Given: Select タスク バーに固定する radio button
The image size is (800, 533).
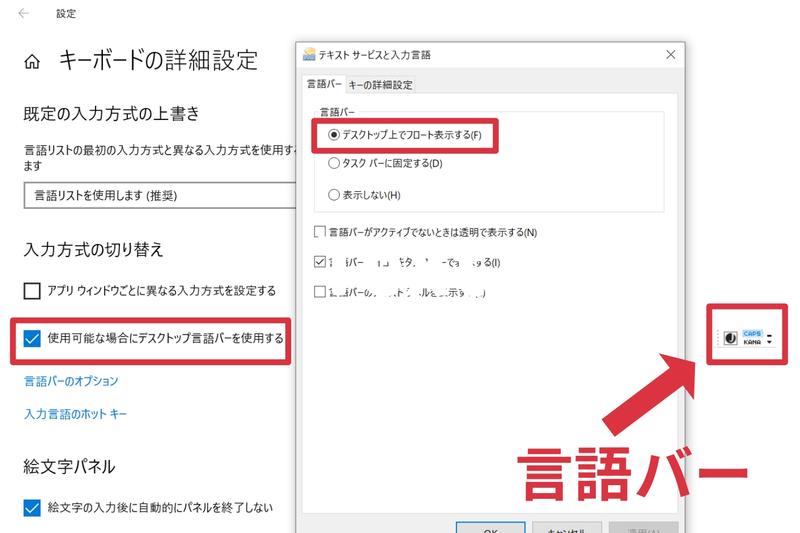Looking at the screenshot, I should pos(334,163).
